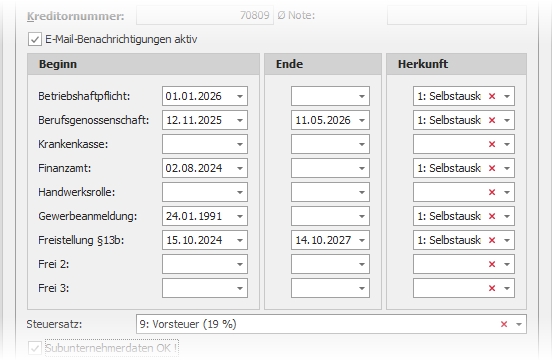
Task: Click Finanzamt Herkunft 1: Selbstausk text
Action: click(449, 168)
